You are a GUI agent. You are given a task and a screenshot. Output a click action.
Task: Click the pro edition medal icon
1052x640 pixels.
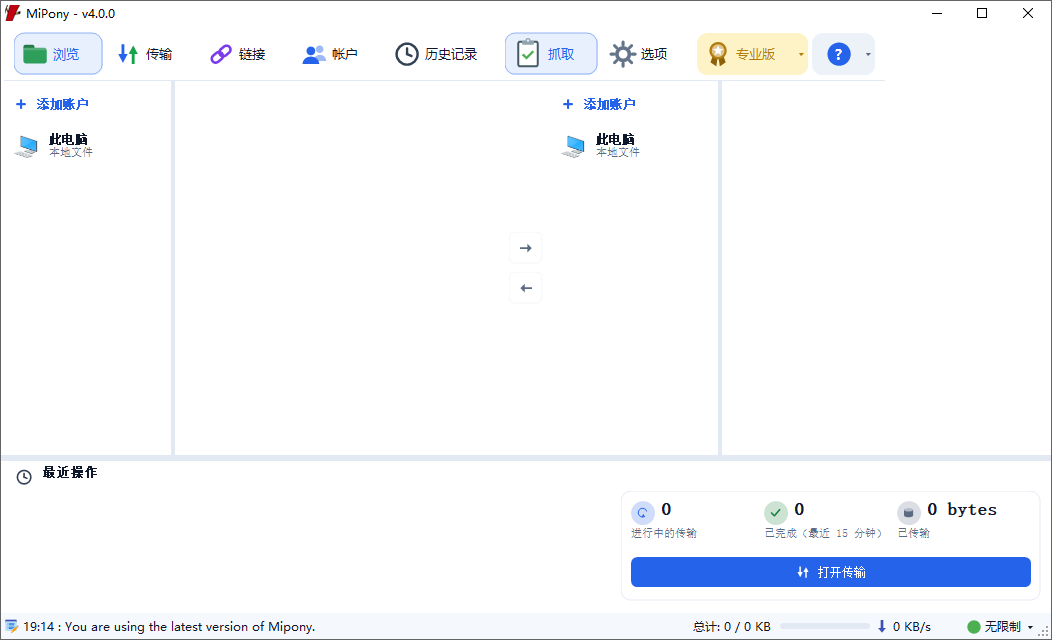point(718,54)
